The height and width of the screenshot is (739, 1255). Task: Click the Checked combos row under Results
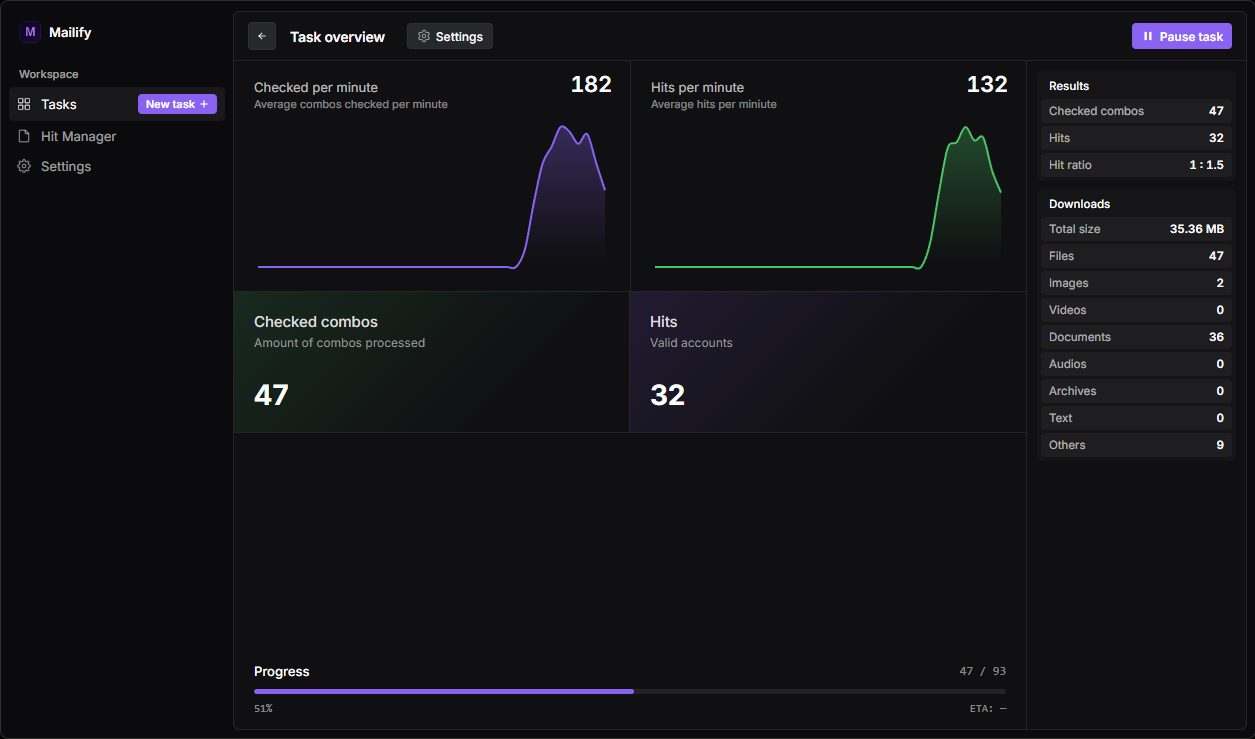1136,110
